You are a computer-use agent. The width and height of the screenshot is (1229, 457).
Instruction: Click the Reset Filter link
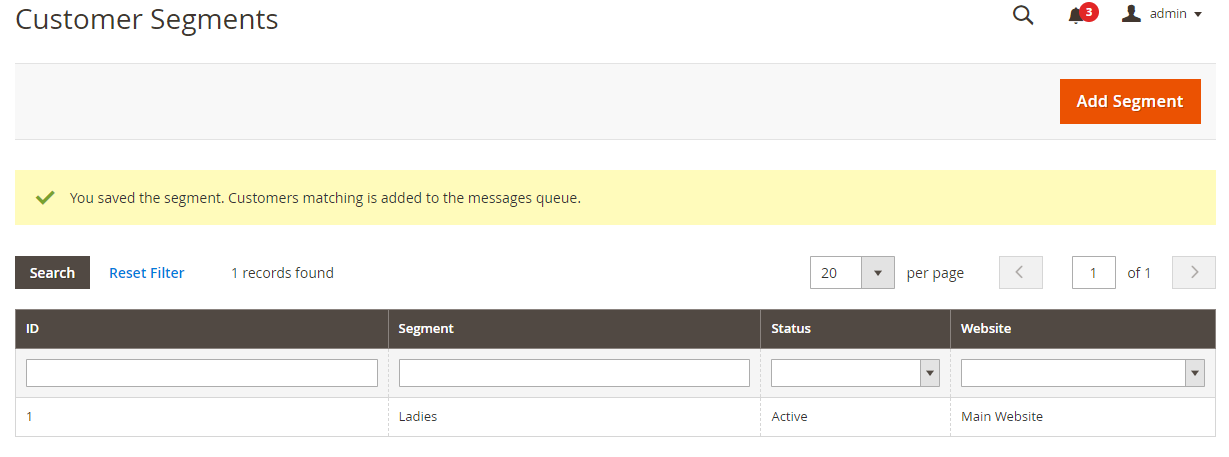coord(147,273)
